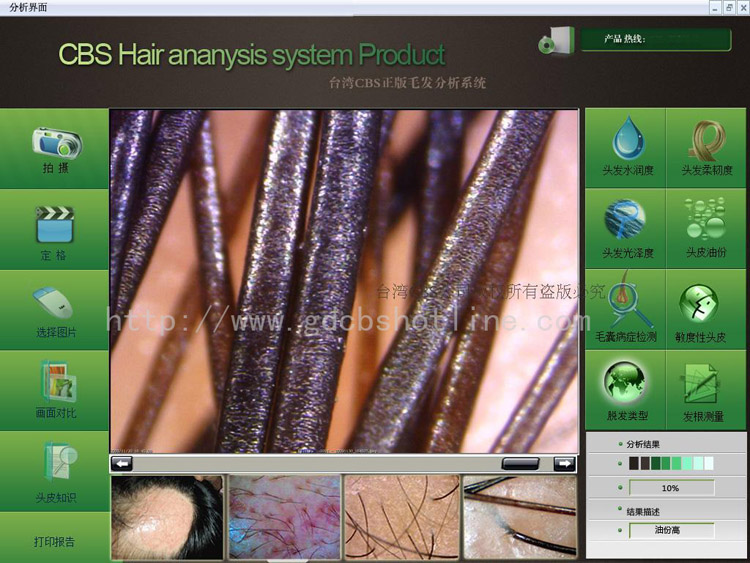Restore down the 分析界面 window

tap(729, 8)
